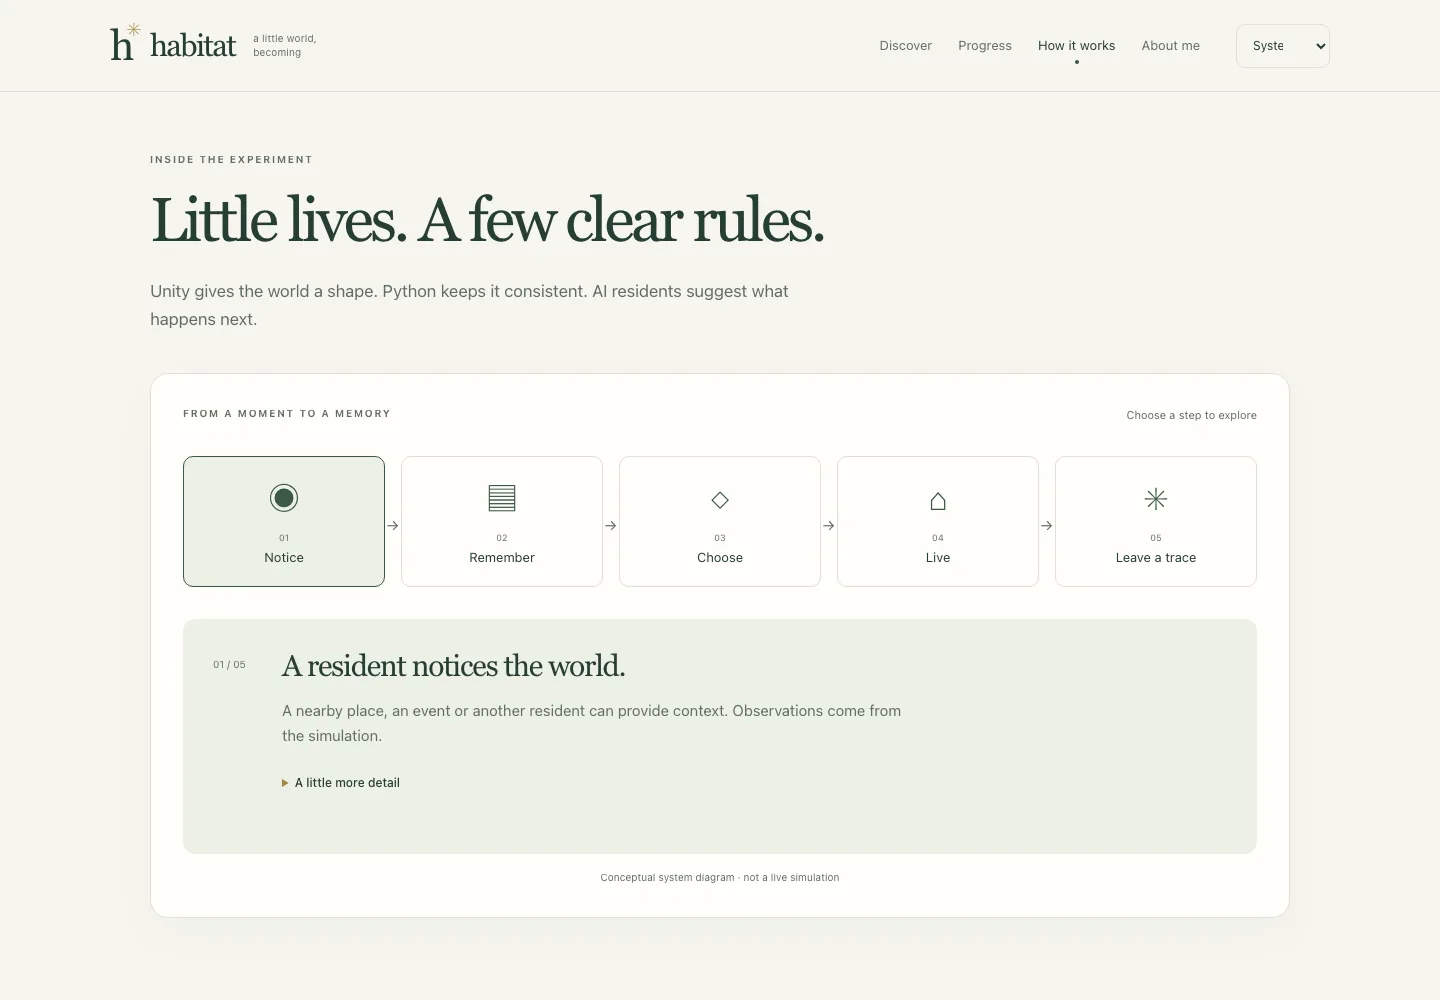Click 'FROM A MOMENT TO A MEMORY' label
Screen dimensions: 1440x1000
click(x=287, y=414)
